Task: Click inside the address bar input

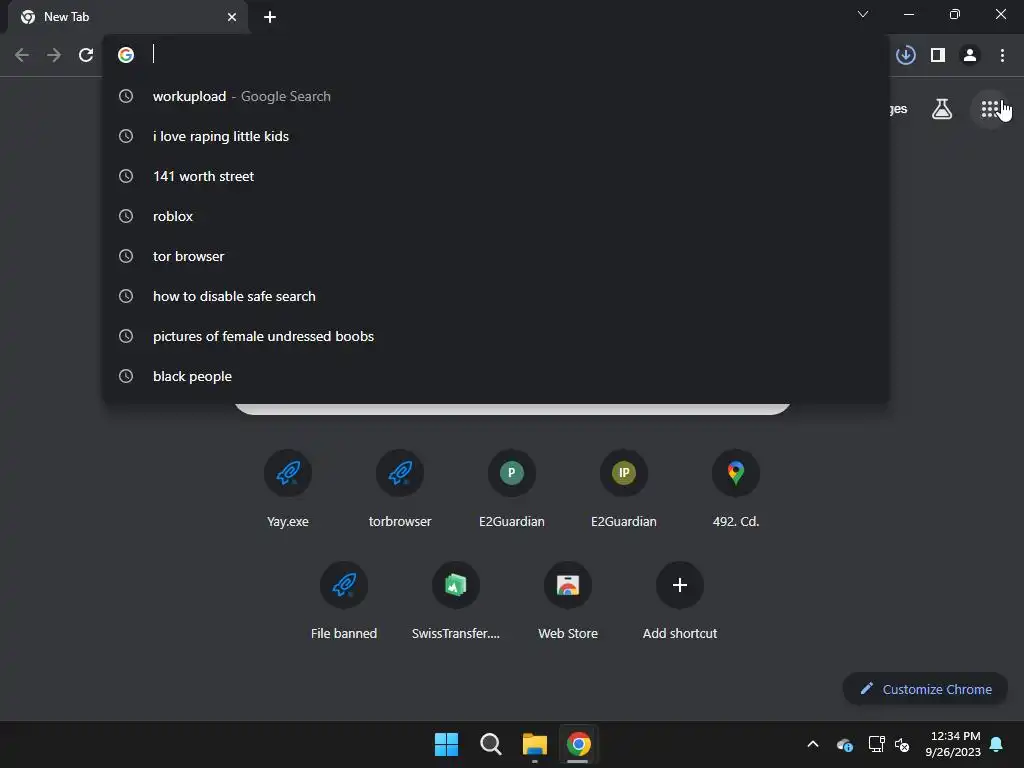Action: 509,55
